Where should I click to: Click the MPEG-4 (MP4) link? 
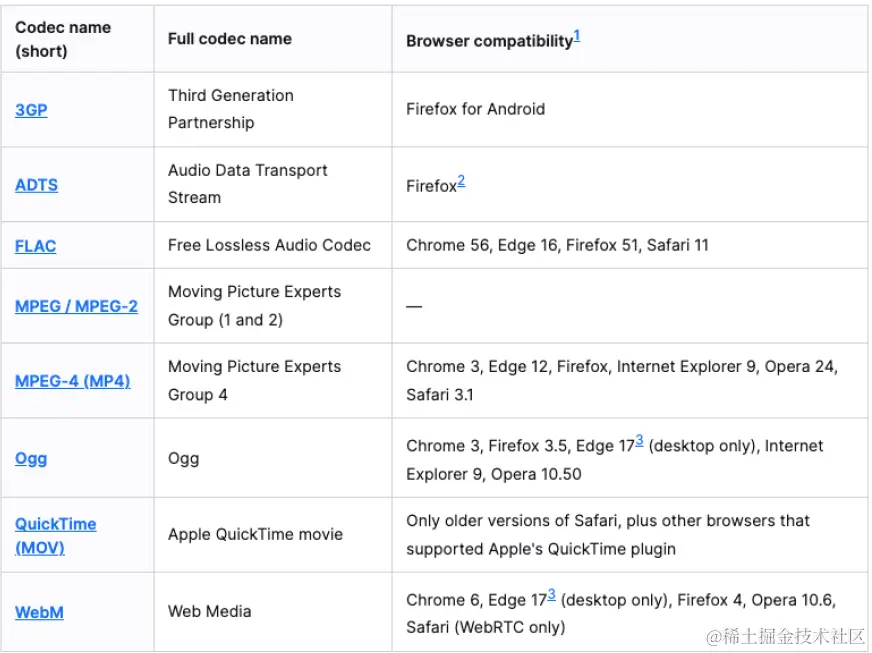(72, 381)
